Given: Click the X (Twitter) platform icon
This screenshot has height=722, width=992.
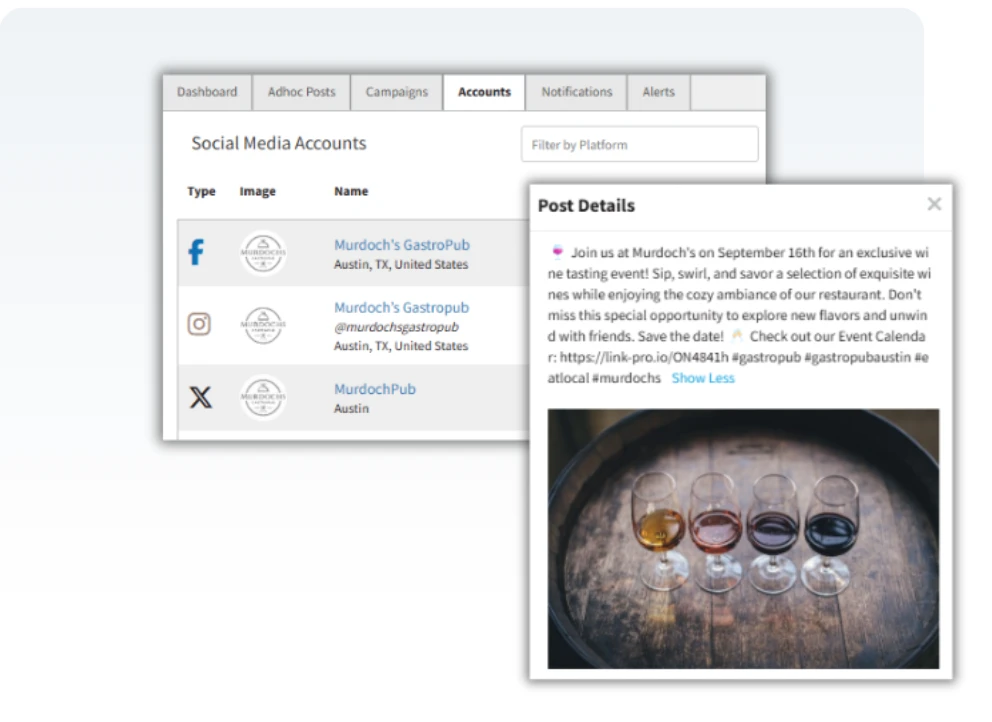Looking at the screenshot, I should click(x=201, y=398).
